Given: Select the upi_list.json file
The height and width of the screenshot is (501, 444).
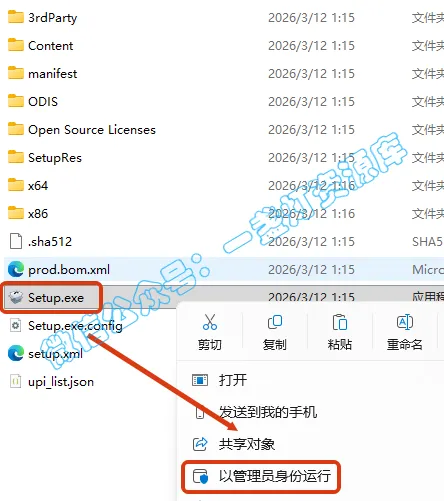Looking at the screenshot, I should coord(61,382).
